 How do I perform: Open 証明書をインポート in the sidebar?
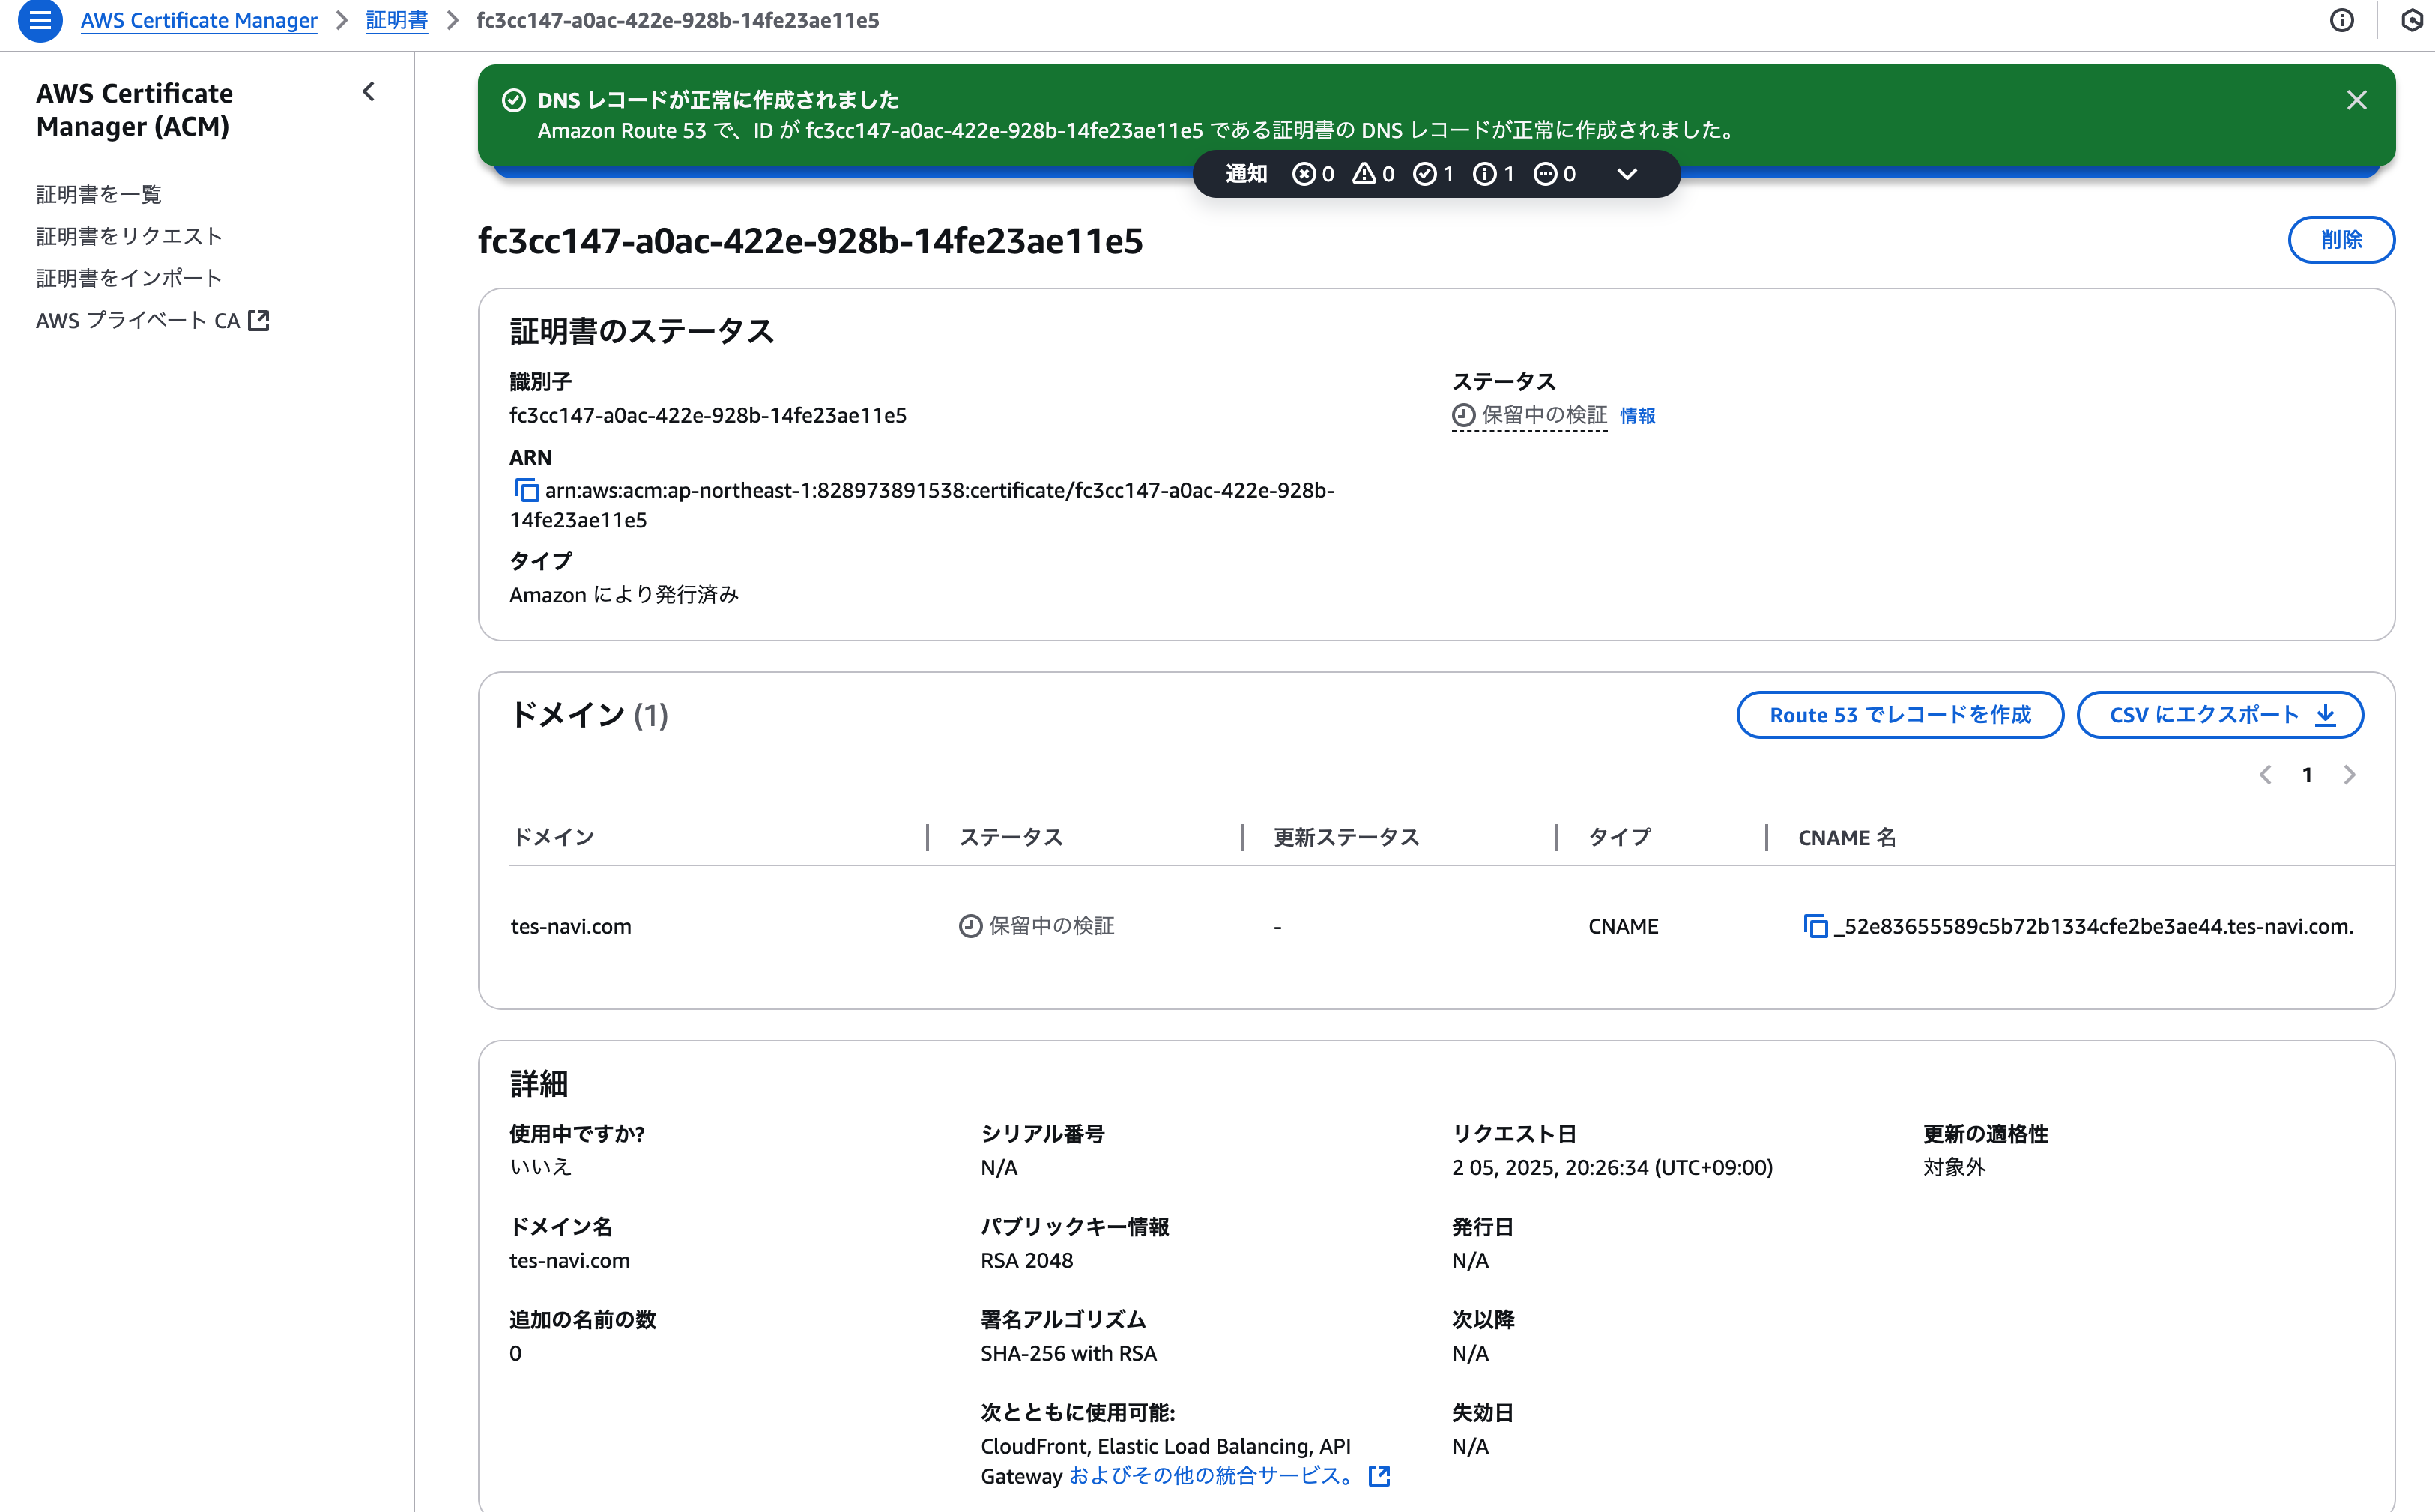click(129, 278)
